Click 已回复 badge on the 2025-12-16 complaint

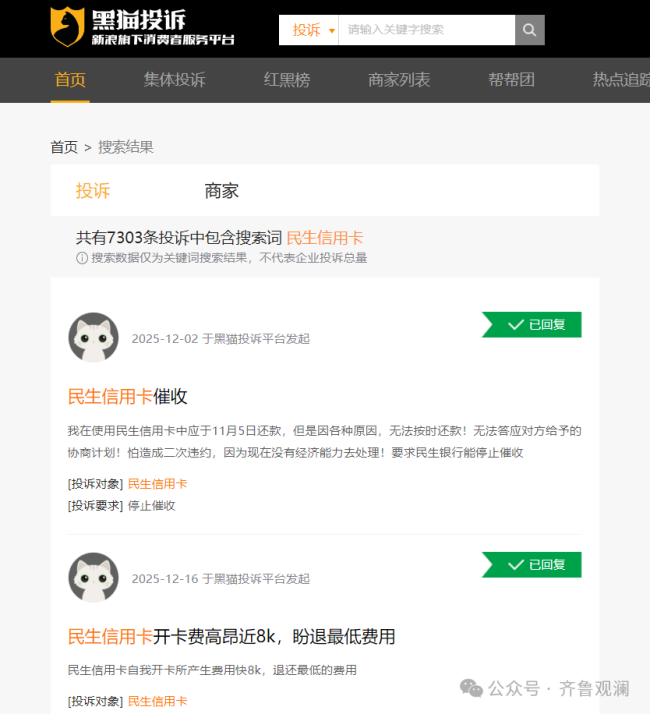click(532, 565)
